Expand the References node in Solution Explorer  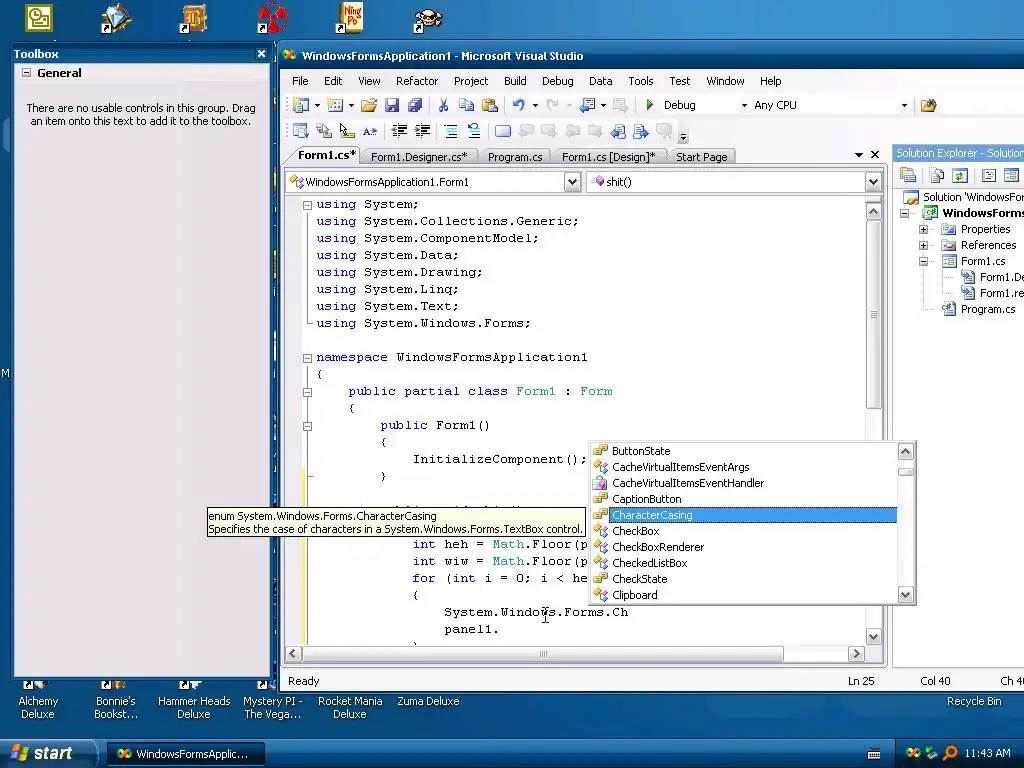tap(923, 246)
